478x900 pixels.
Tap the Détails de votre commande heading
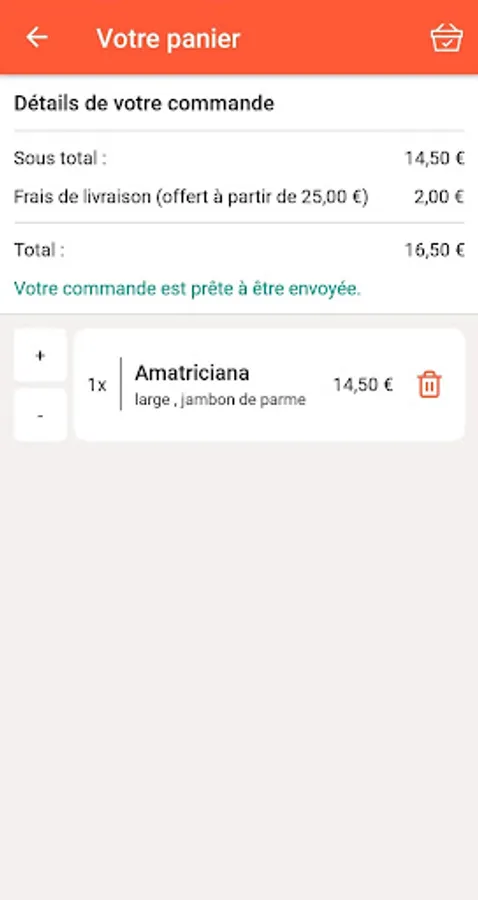pos(144,103)
